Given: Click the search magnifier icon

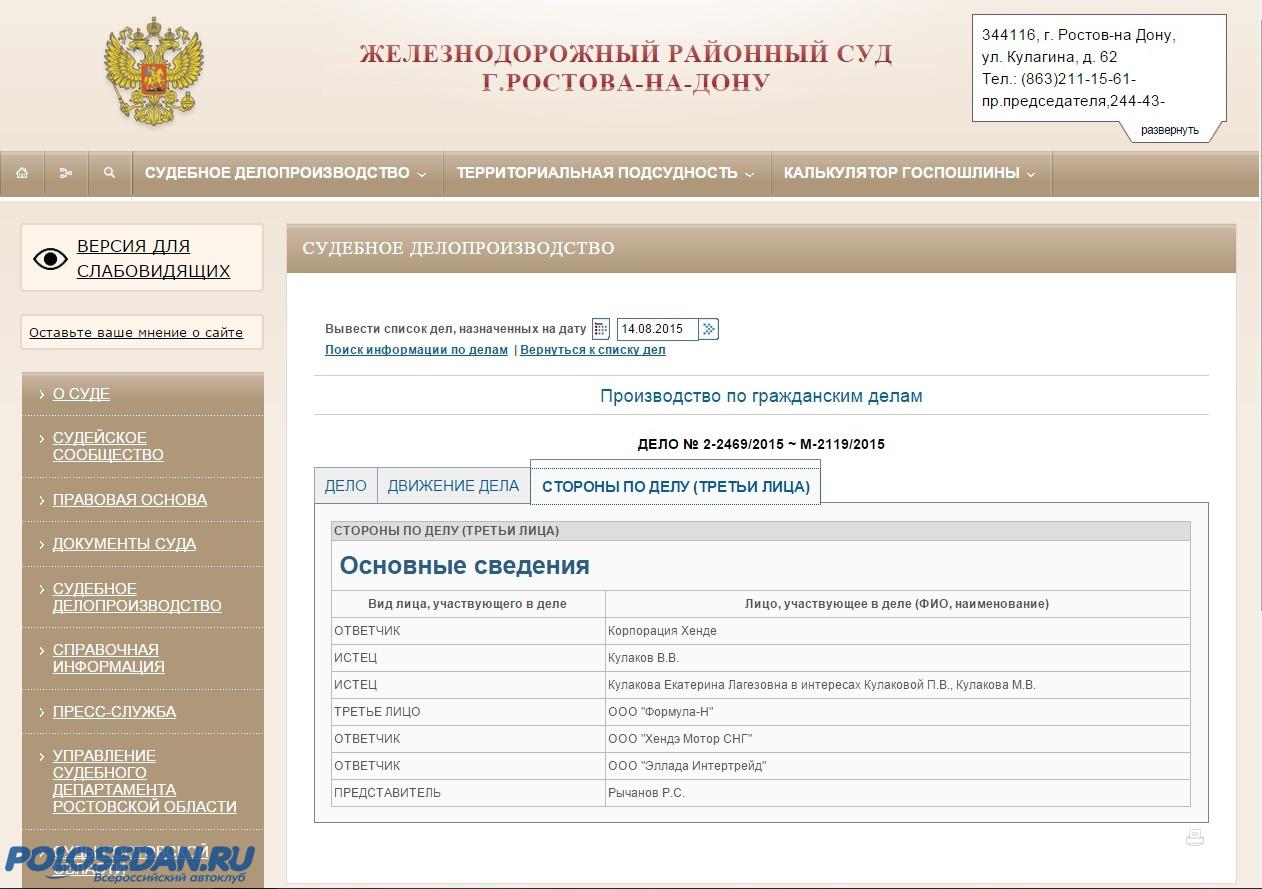Looking at the screenshot, I should pyautogui.click(x=109, y=173).
